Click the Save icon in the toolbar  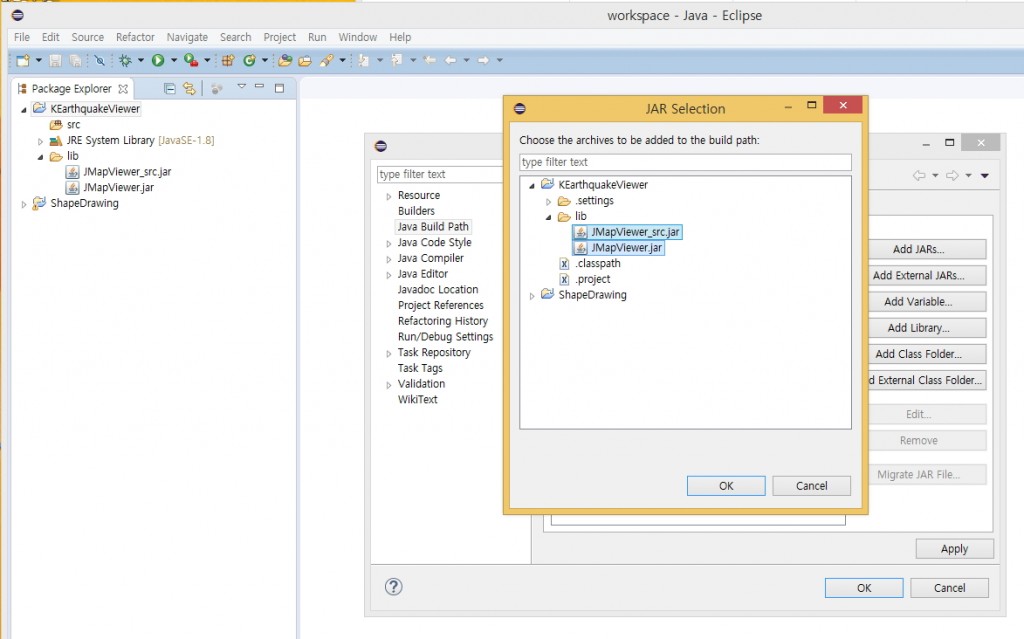point(53,59)
